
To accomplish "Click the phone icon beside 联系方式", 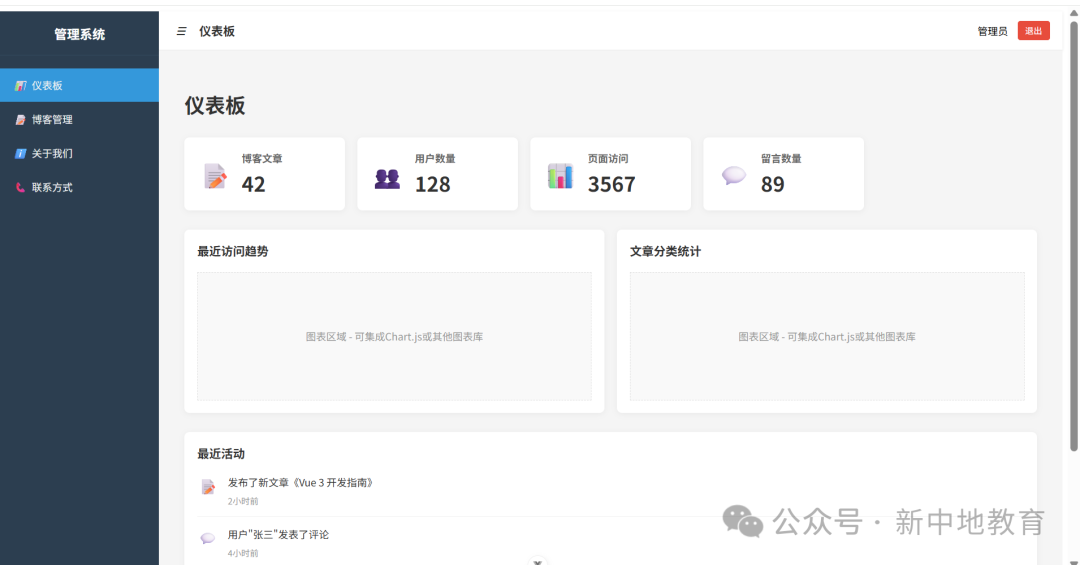I will 21,187.
